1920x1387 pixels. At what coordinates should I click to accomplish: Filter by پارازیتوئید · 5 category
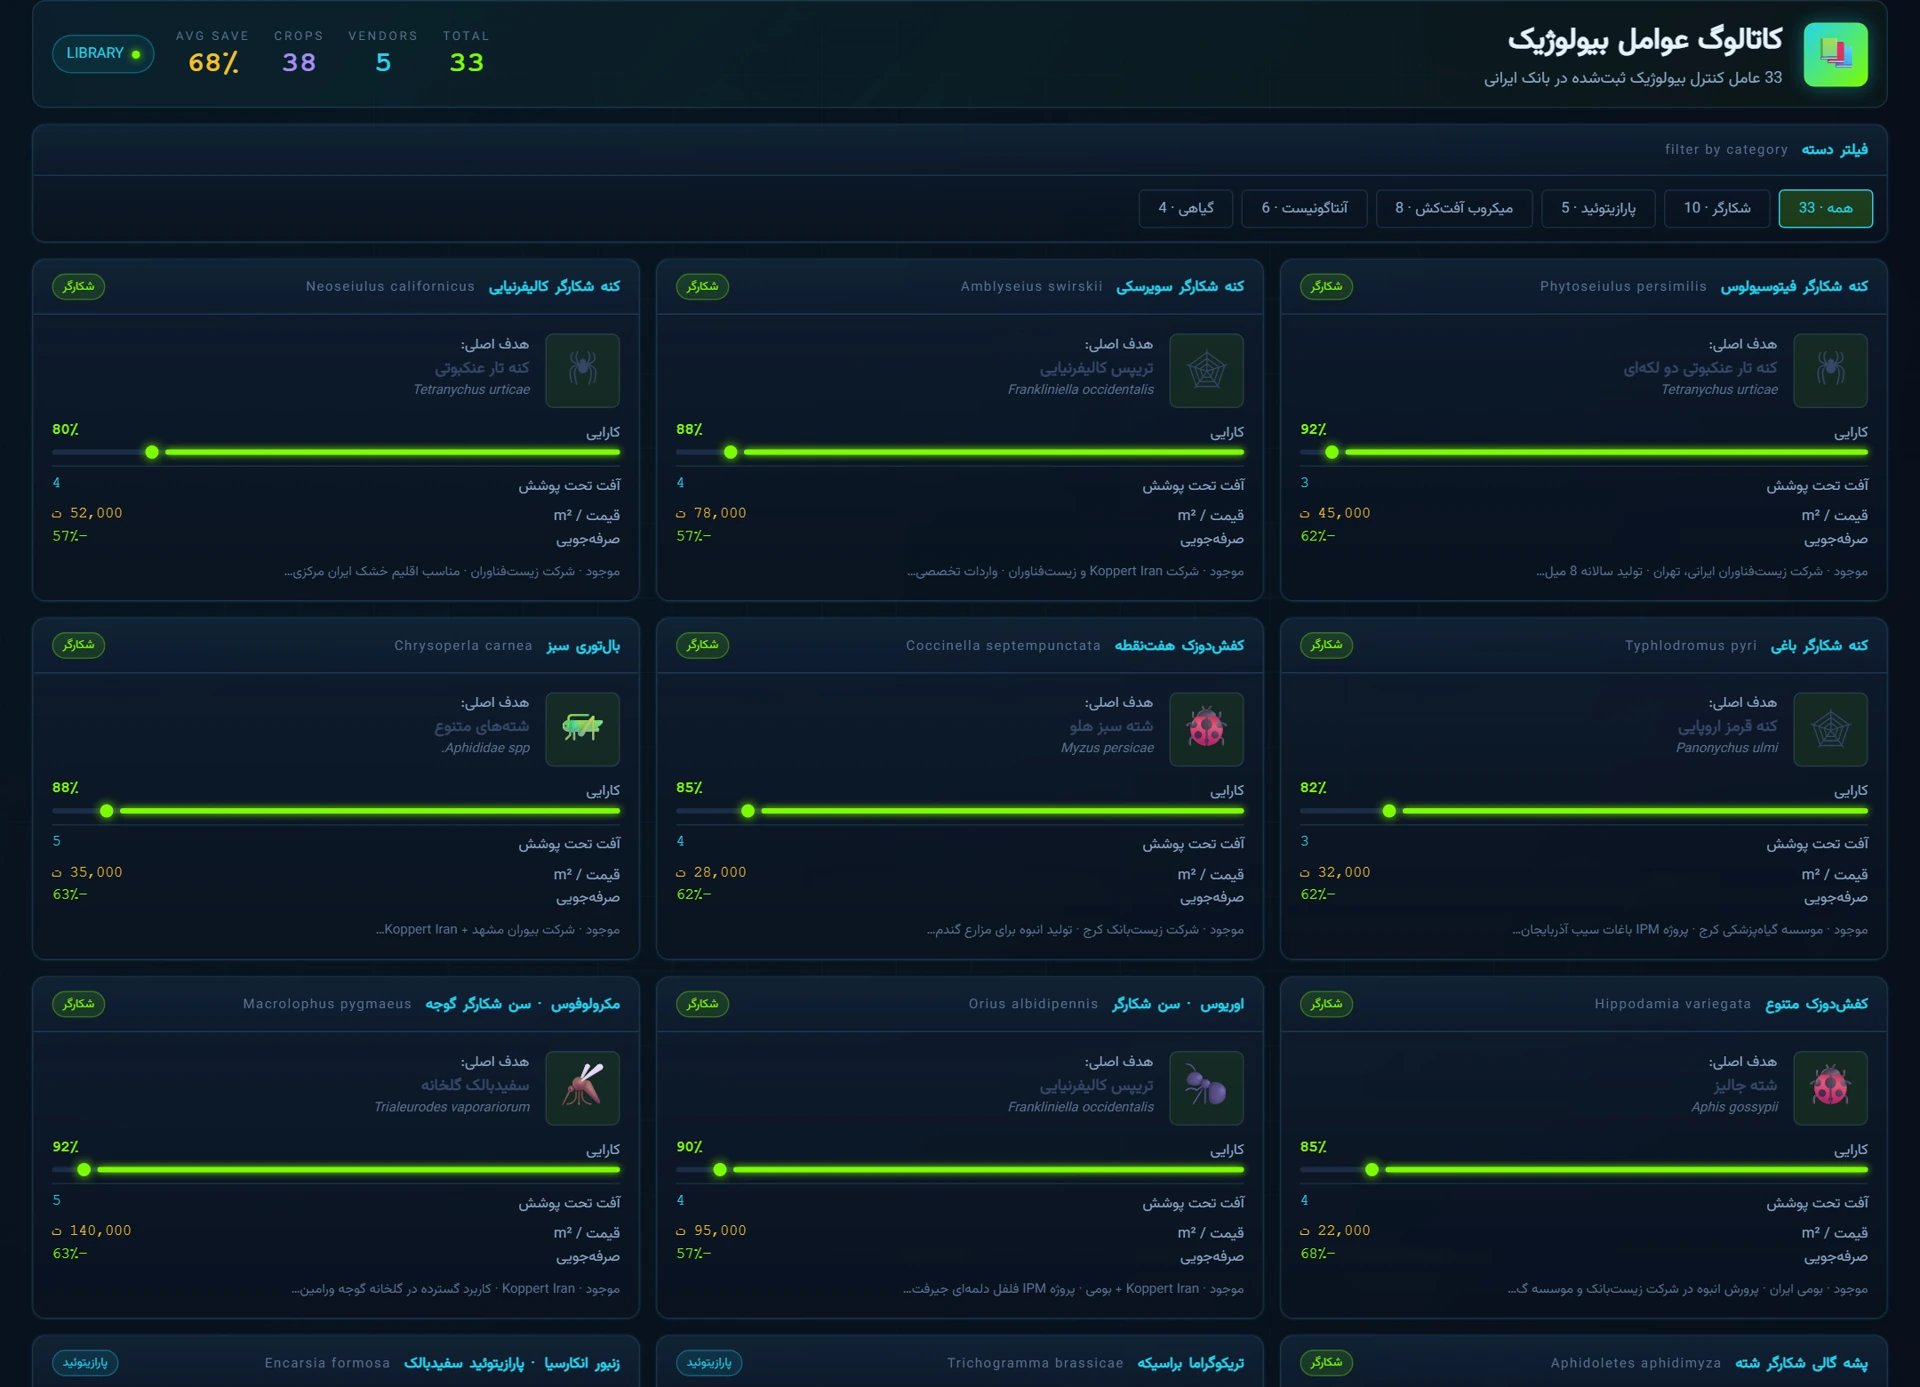(1598, 208)
